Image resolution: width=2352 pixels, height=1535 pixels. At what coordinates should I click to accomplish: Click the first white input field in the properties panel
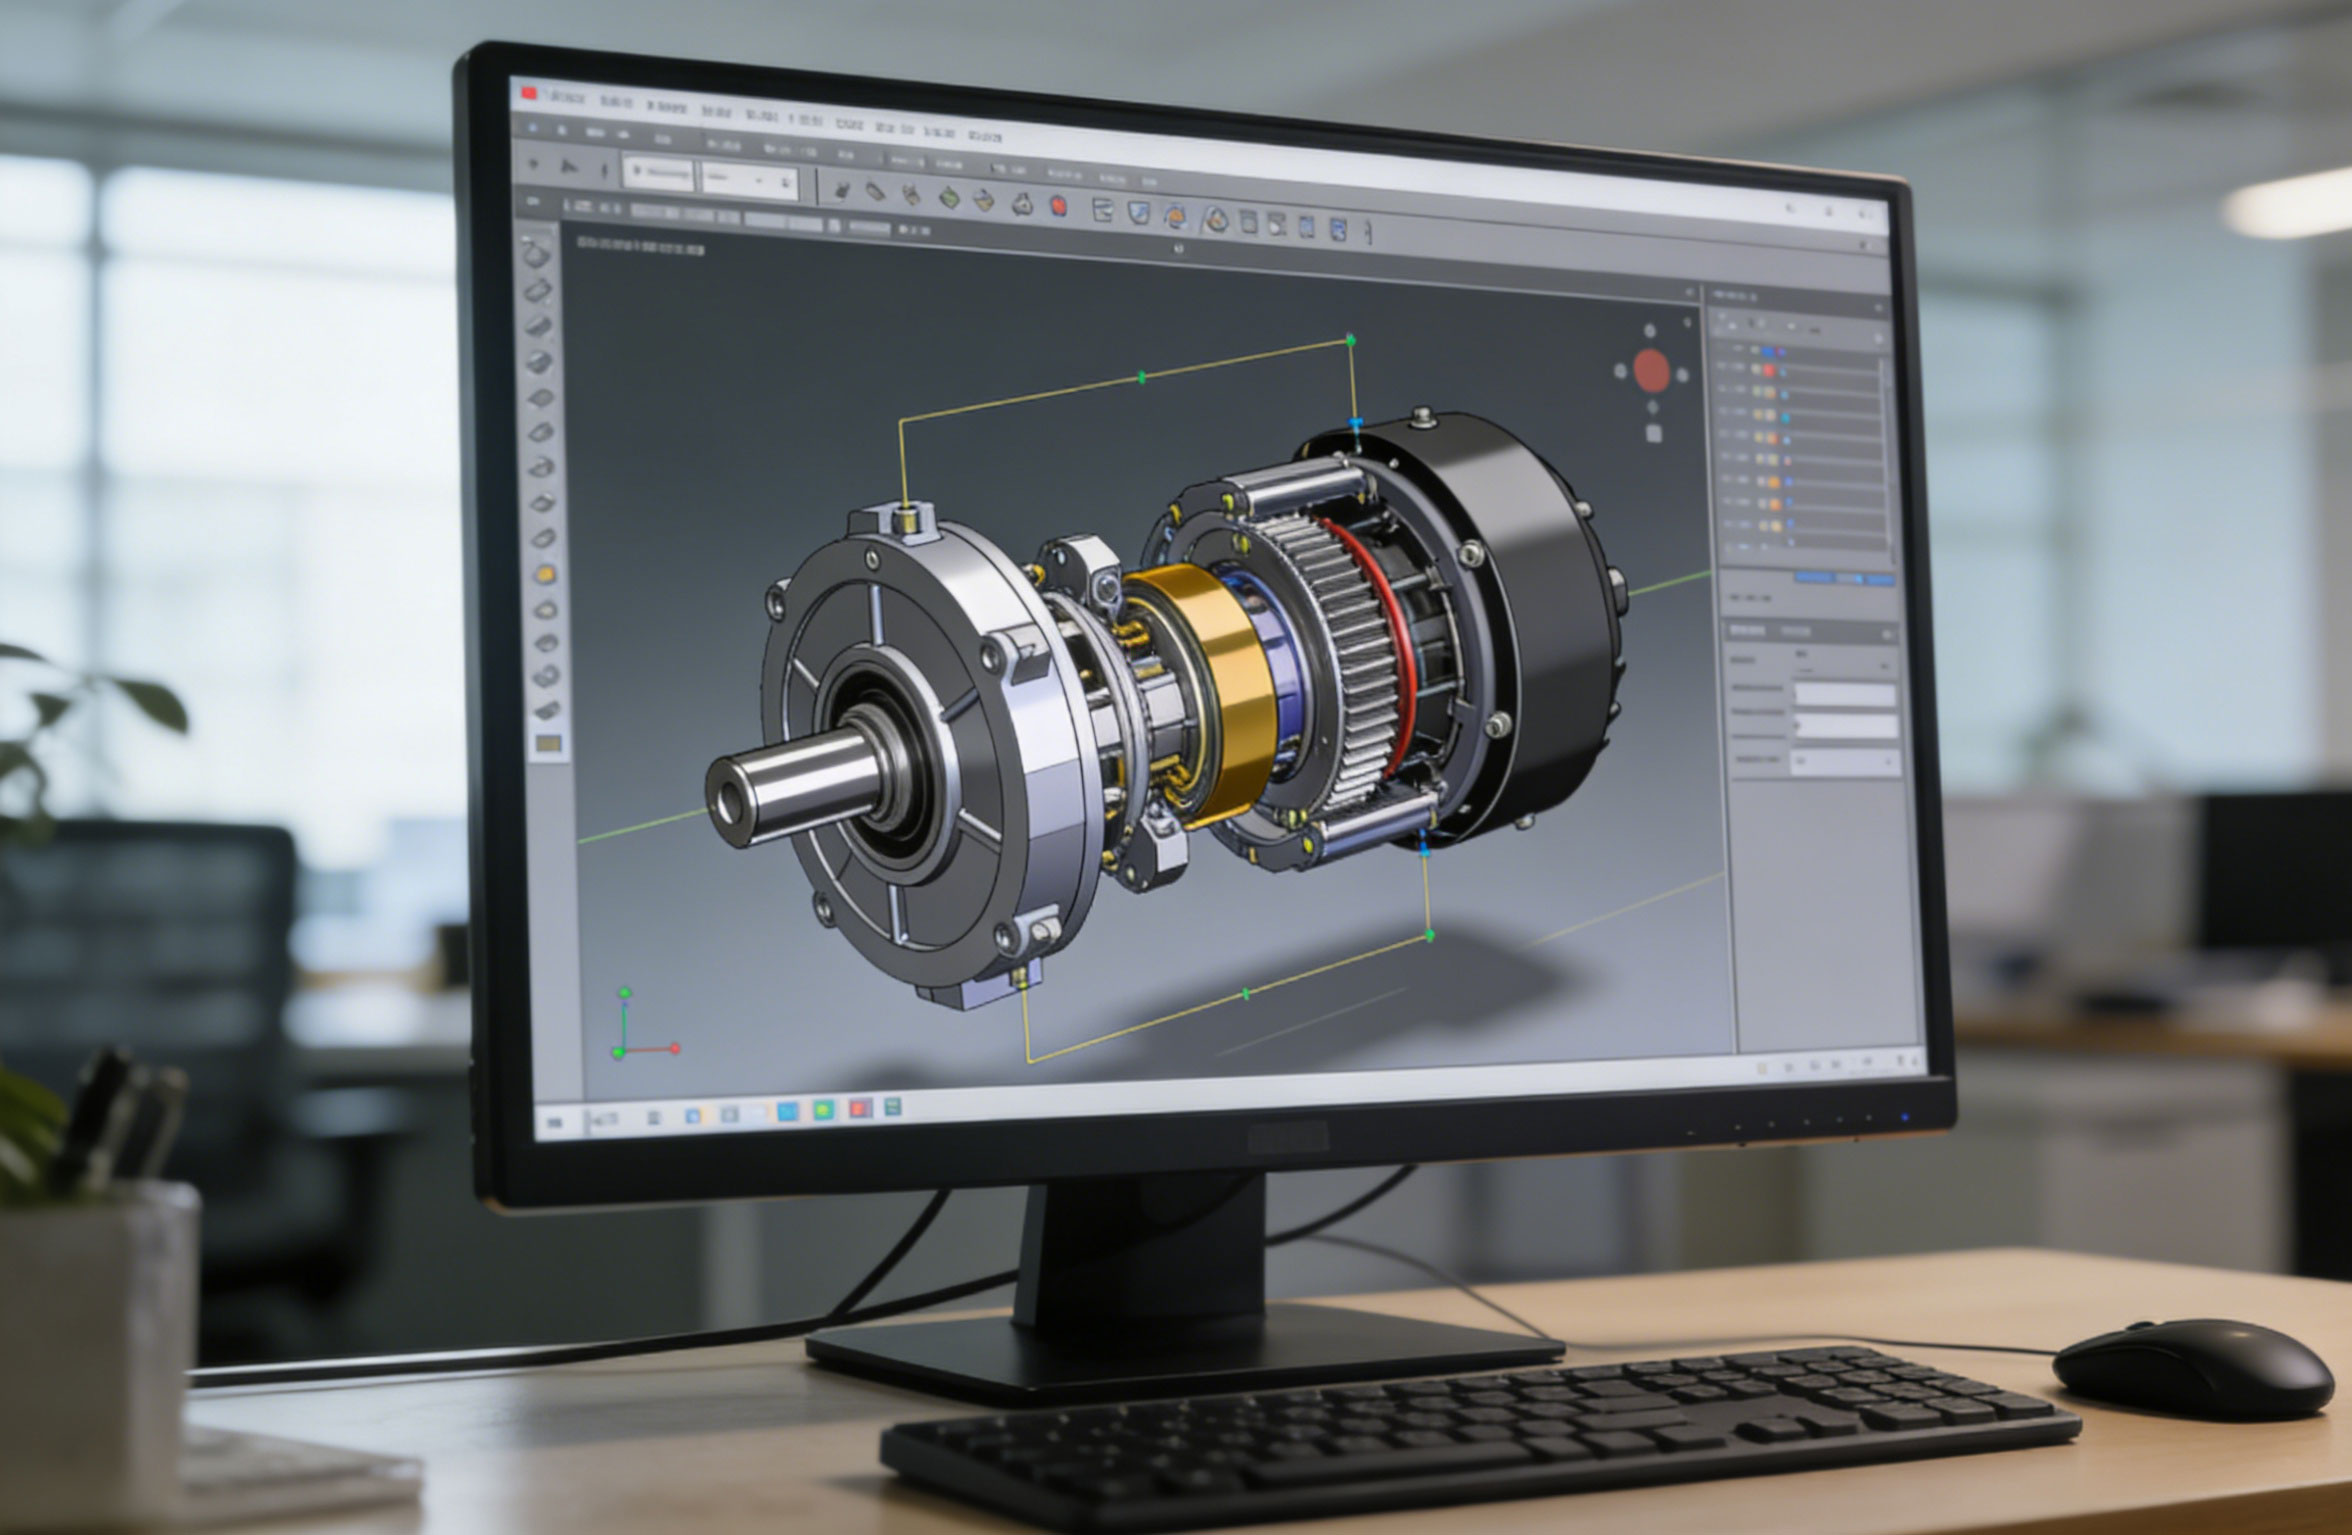pos(1845,694)
